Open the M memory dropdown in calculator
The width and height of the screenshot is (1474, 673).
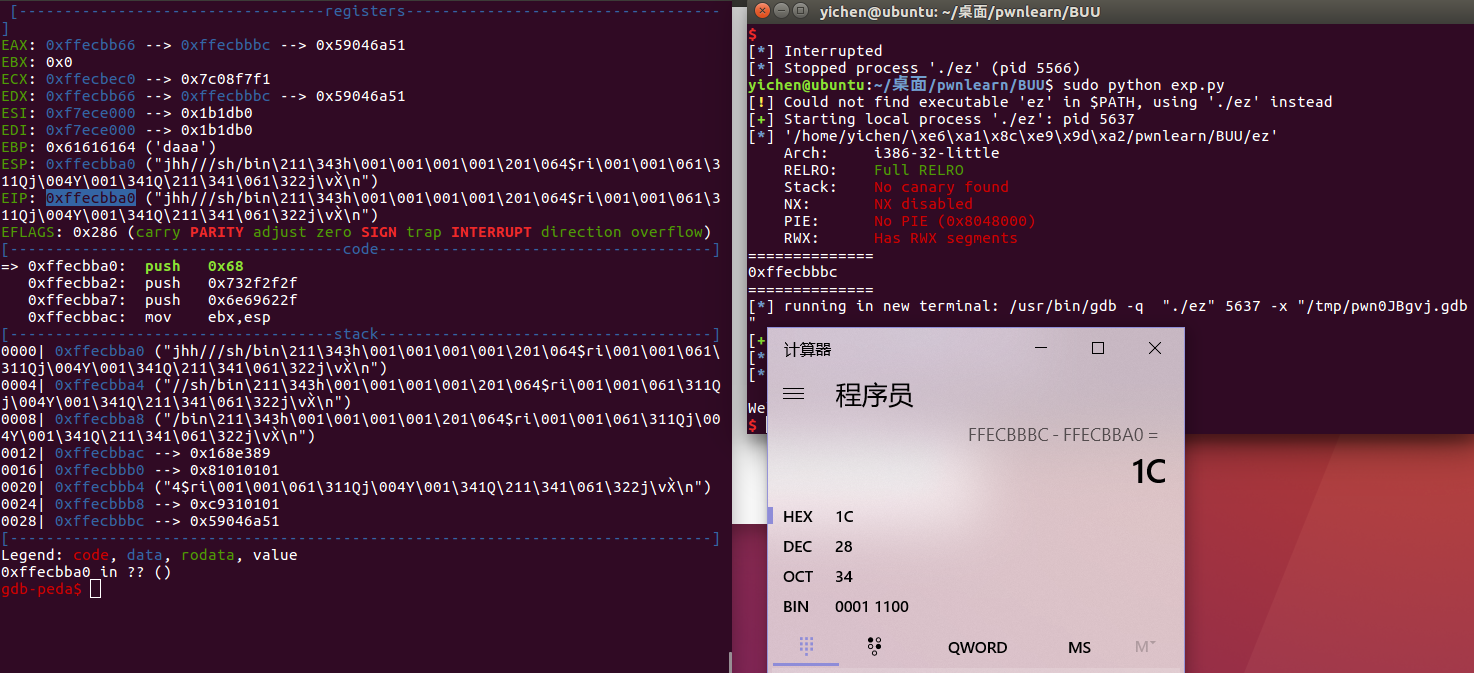tap(1145, 647)
